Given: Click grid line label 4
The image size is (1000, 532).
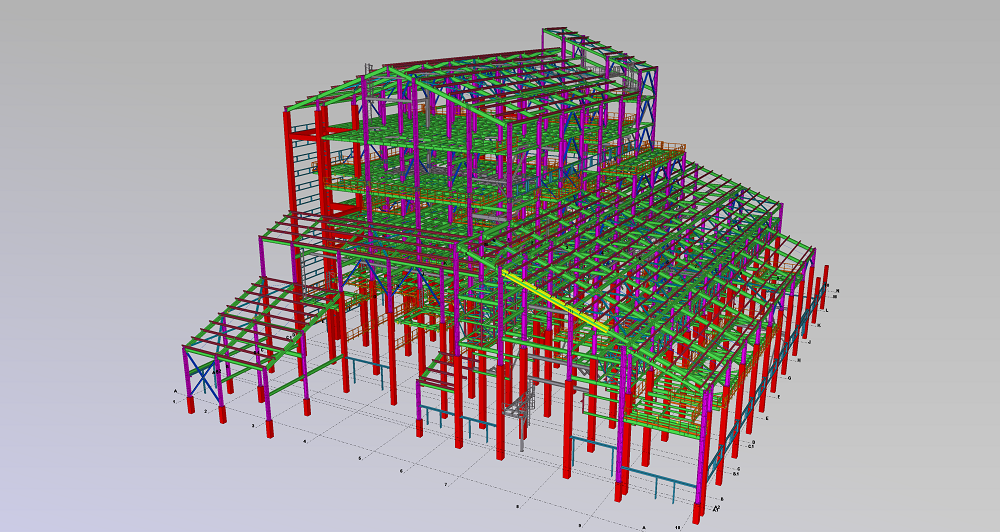Looking at the screenshot, I should coord(305,441).
